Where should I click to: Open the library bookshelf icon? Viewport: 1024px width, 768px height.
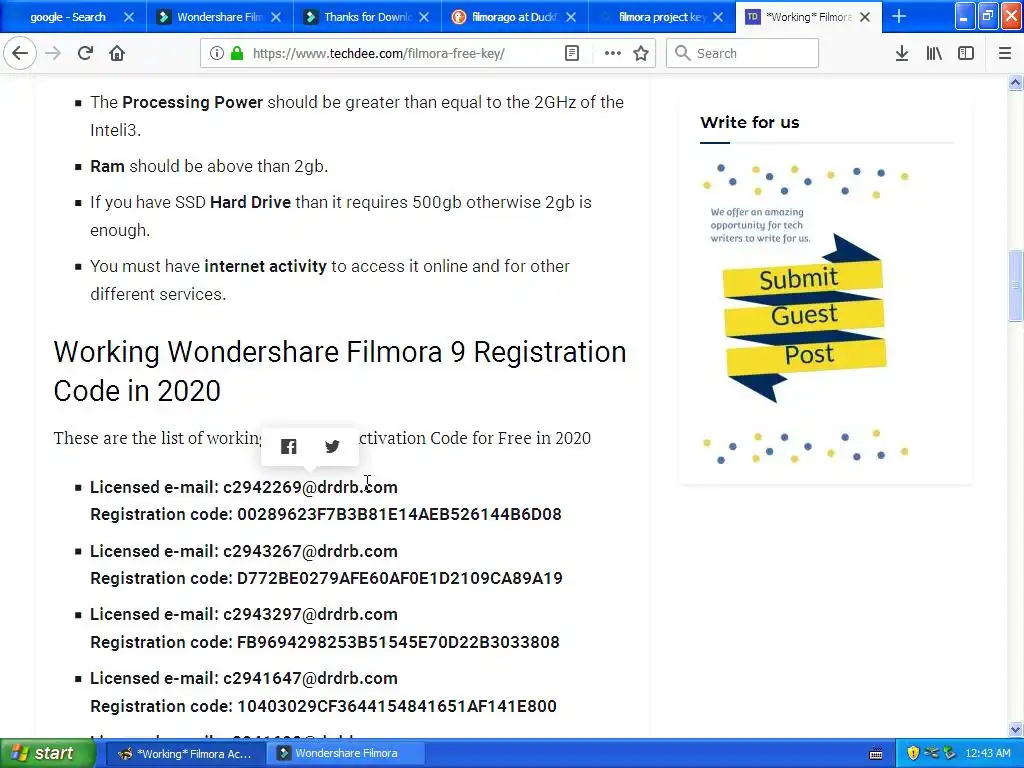(x=934, y=54)
